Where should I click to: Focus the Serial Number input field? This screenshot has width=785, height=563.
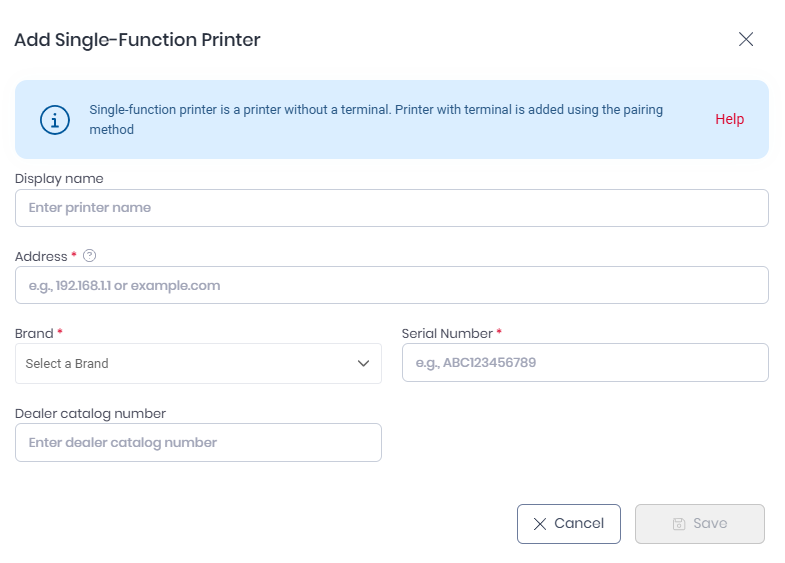click(x=585, y=363)
